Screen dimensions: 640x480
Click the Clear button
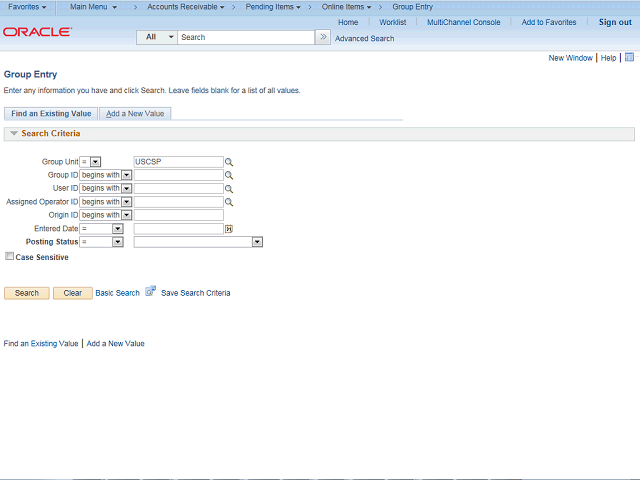(73, 293)
